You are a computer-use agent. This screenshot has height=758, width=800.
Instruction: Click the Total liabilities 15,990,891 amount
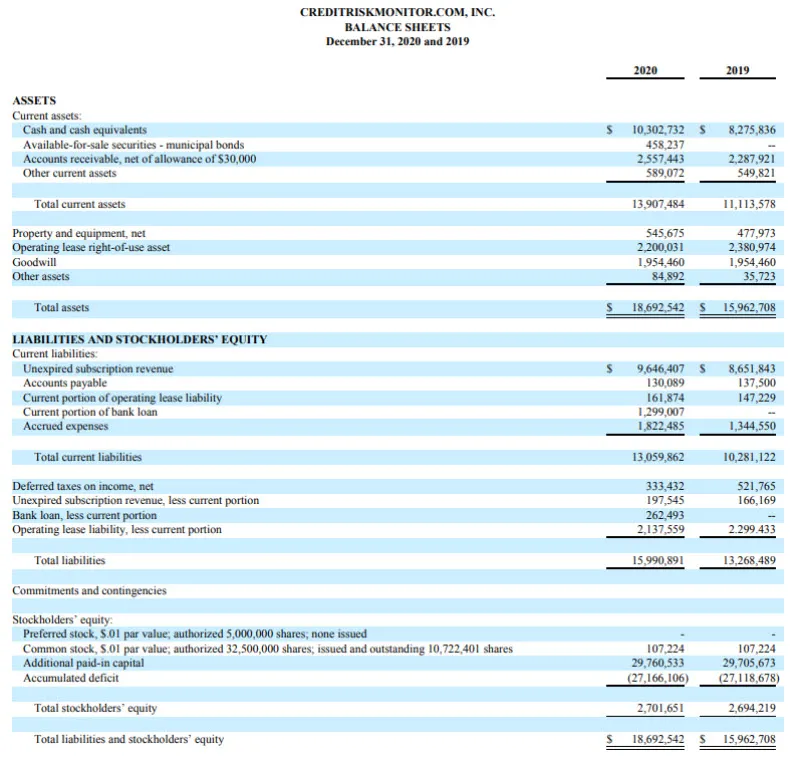coord(658,560)
